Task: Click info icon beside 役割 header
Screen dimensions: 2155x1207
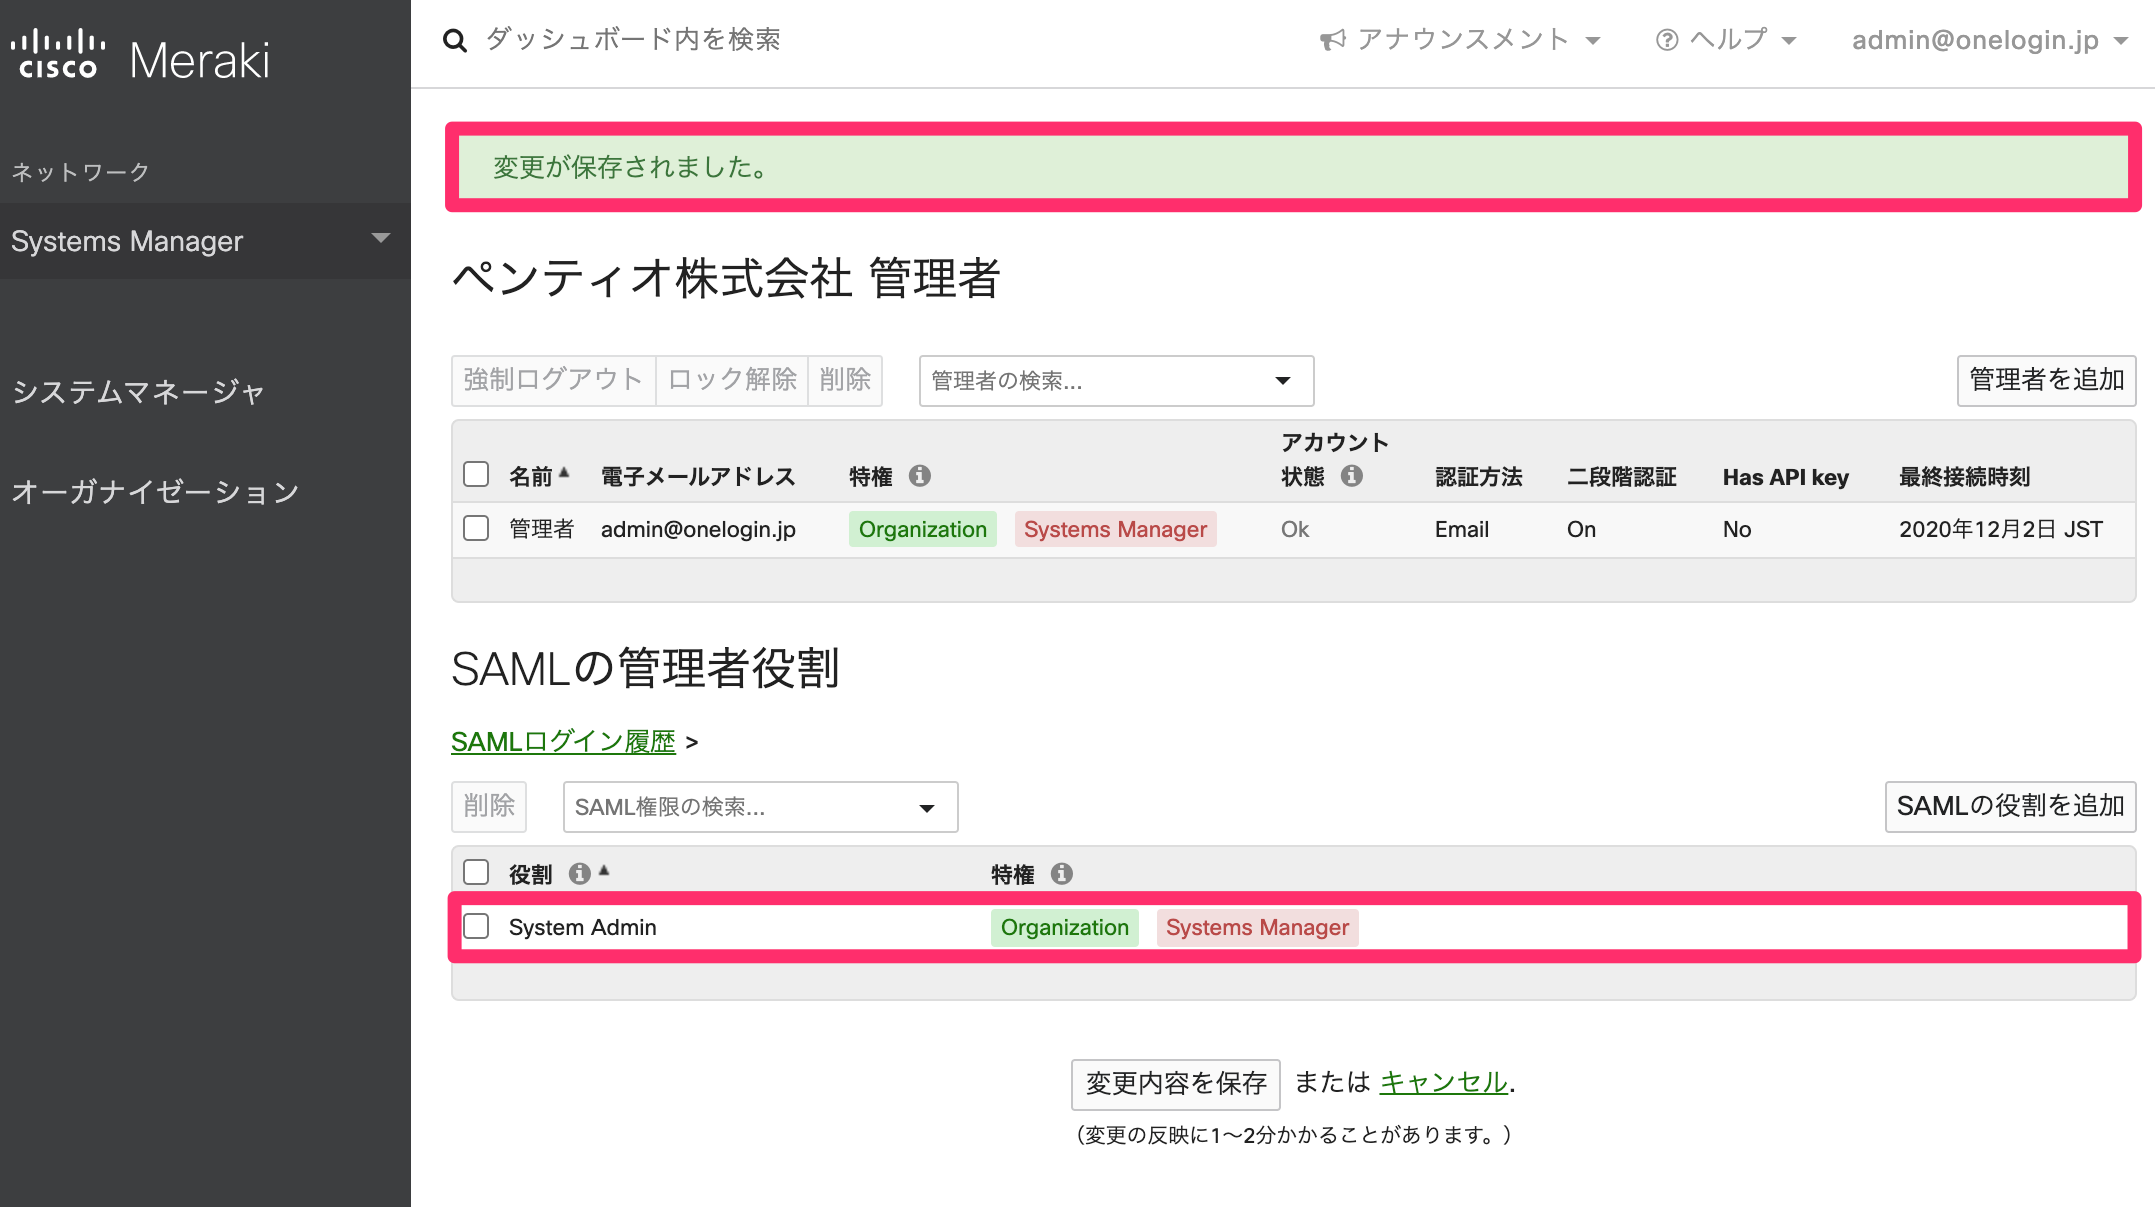Action: tap(579, 874)
